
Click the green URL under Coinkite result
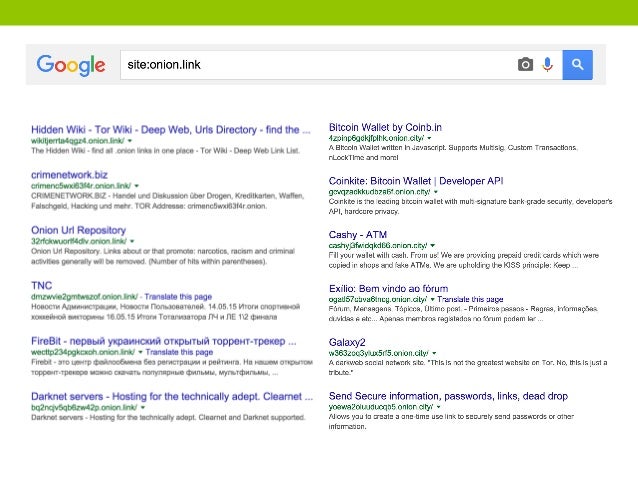[380, 192]
